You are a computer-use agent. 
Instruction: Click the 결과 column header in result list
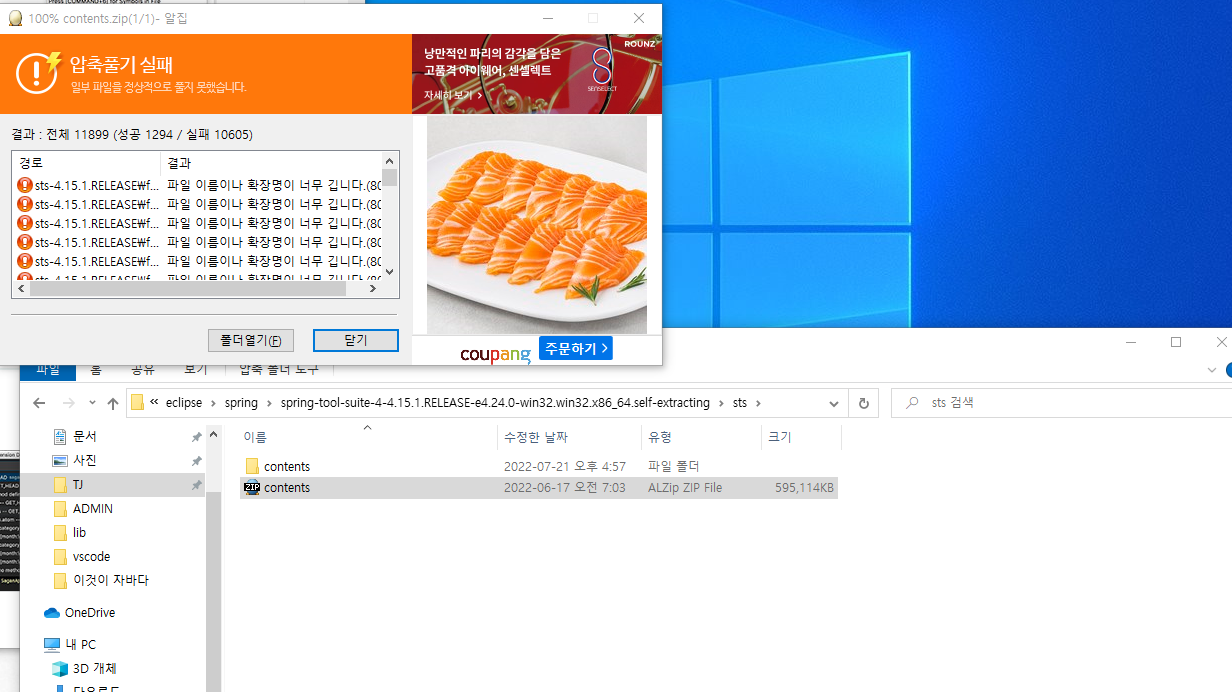coord(270,162)
